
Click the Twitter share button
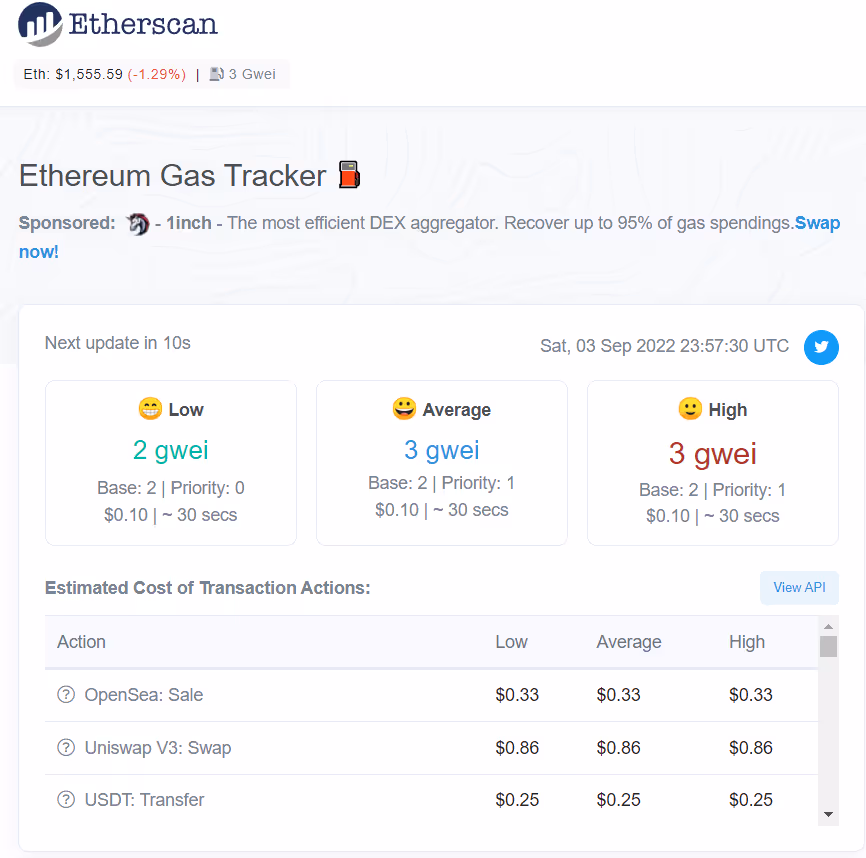[821, 347]
